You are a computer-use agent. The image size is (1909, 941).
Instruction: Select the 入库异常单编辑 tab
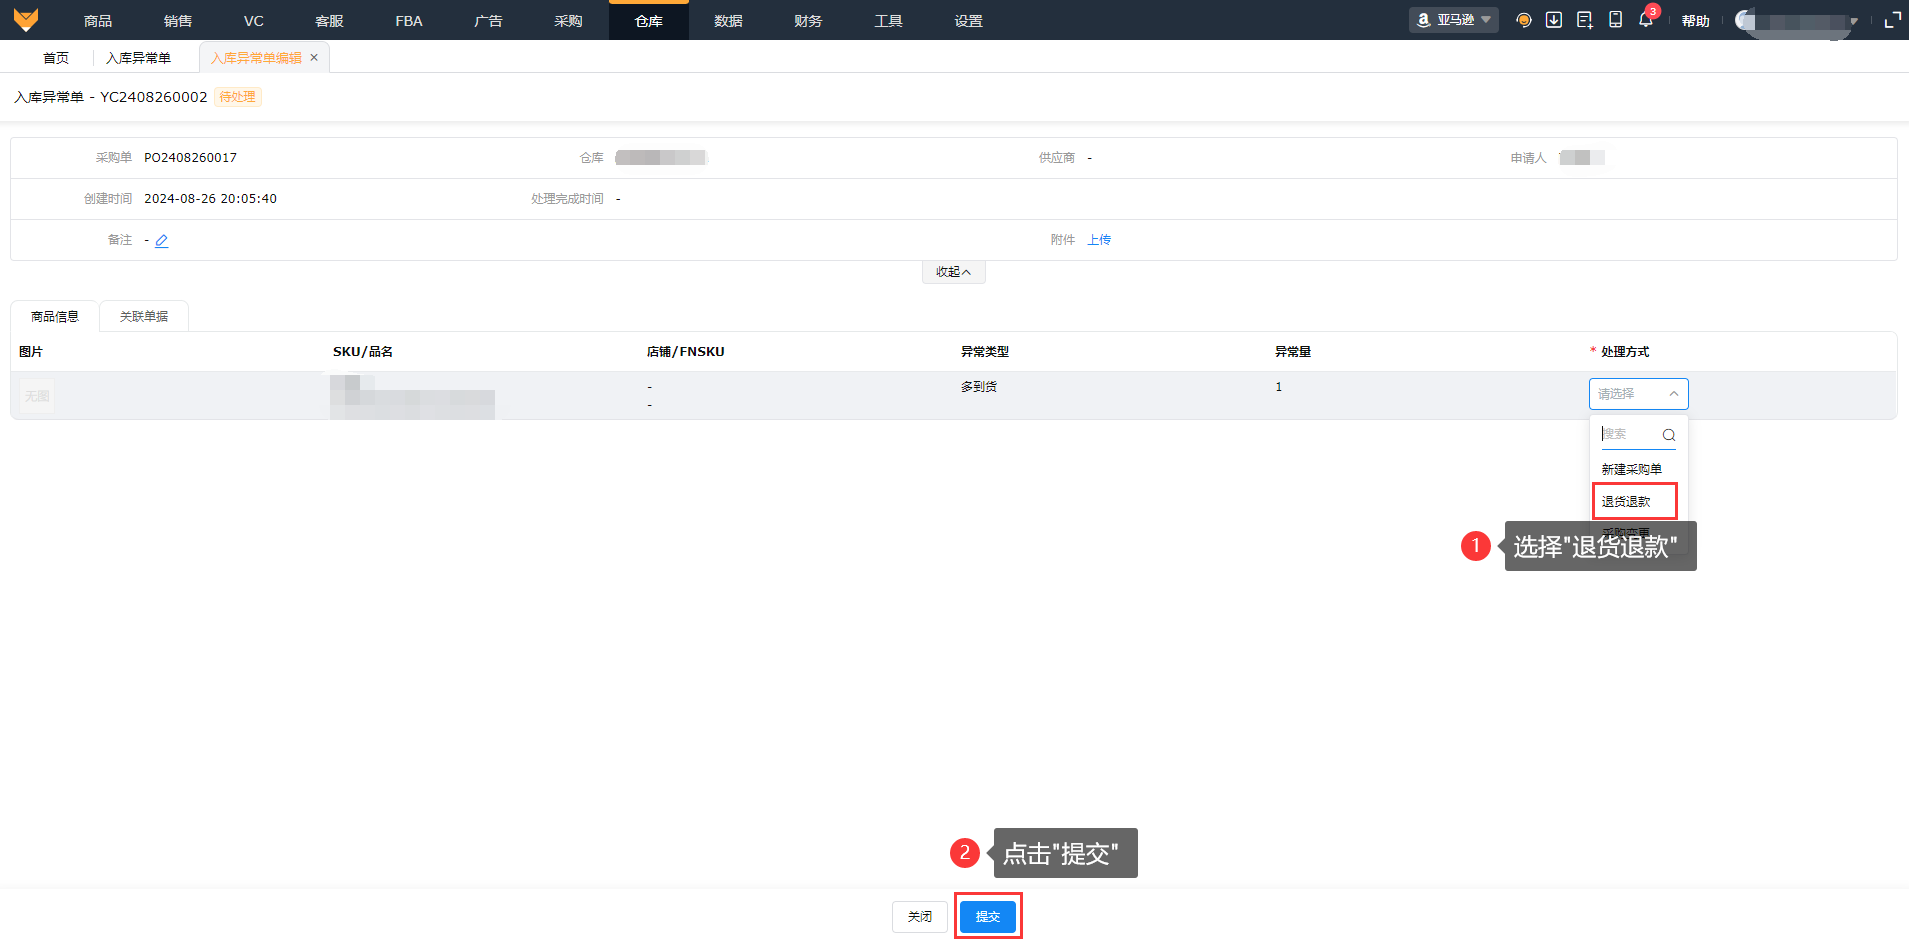tap(256, 58)
